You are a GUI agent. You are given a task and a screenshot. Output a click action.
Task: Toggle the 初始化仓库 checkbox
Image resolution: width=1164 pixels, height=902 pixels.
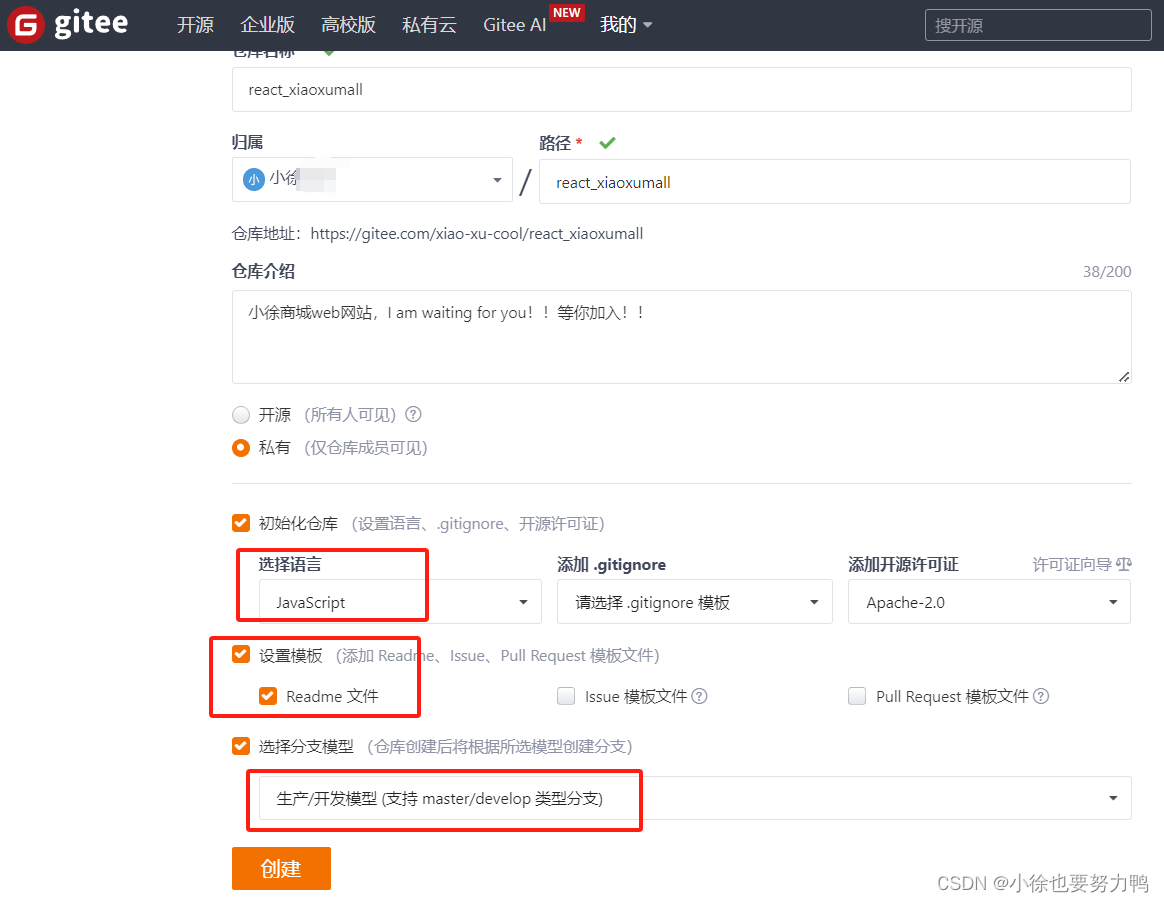click(241, 523)
